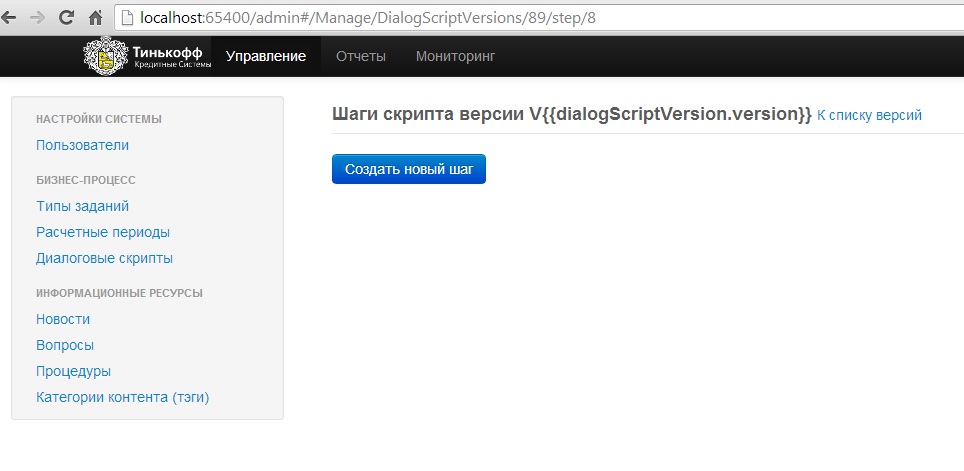Switch to the Мониторинг tab
The image size is (964, 471).
coord(456,57)
